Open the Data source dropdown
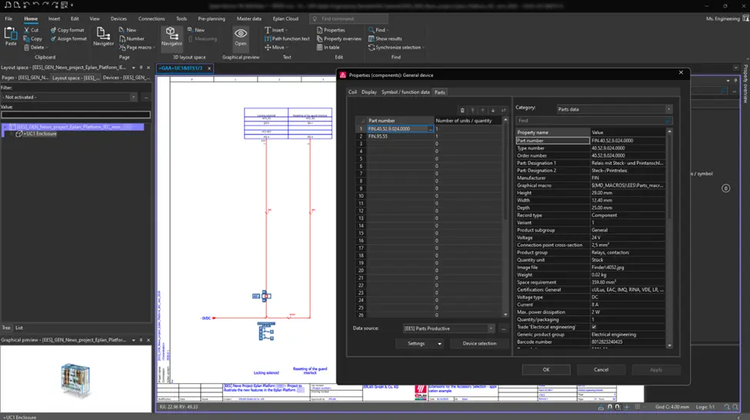The image size is (750, 420). point(449,327)
